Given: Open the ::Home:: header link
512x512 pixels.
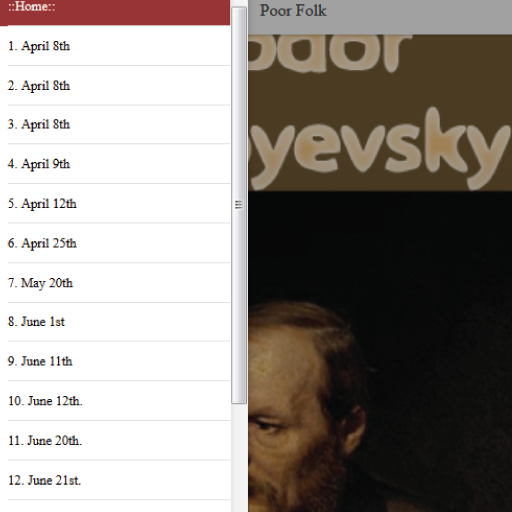Looking at the screenshot, I should tap(32, 6).
